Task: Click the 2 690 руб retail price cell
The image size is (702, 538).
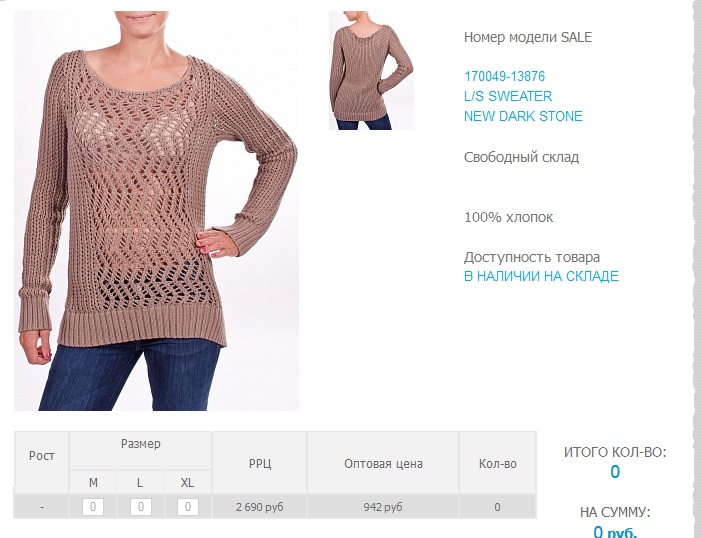Action: tap(260, 507)
